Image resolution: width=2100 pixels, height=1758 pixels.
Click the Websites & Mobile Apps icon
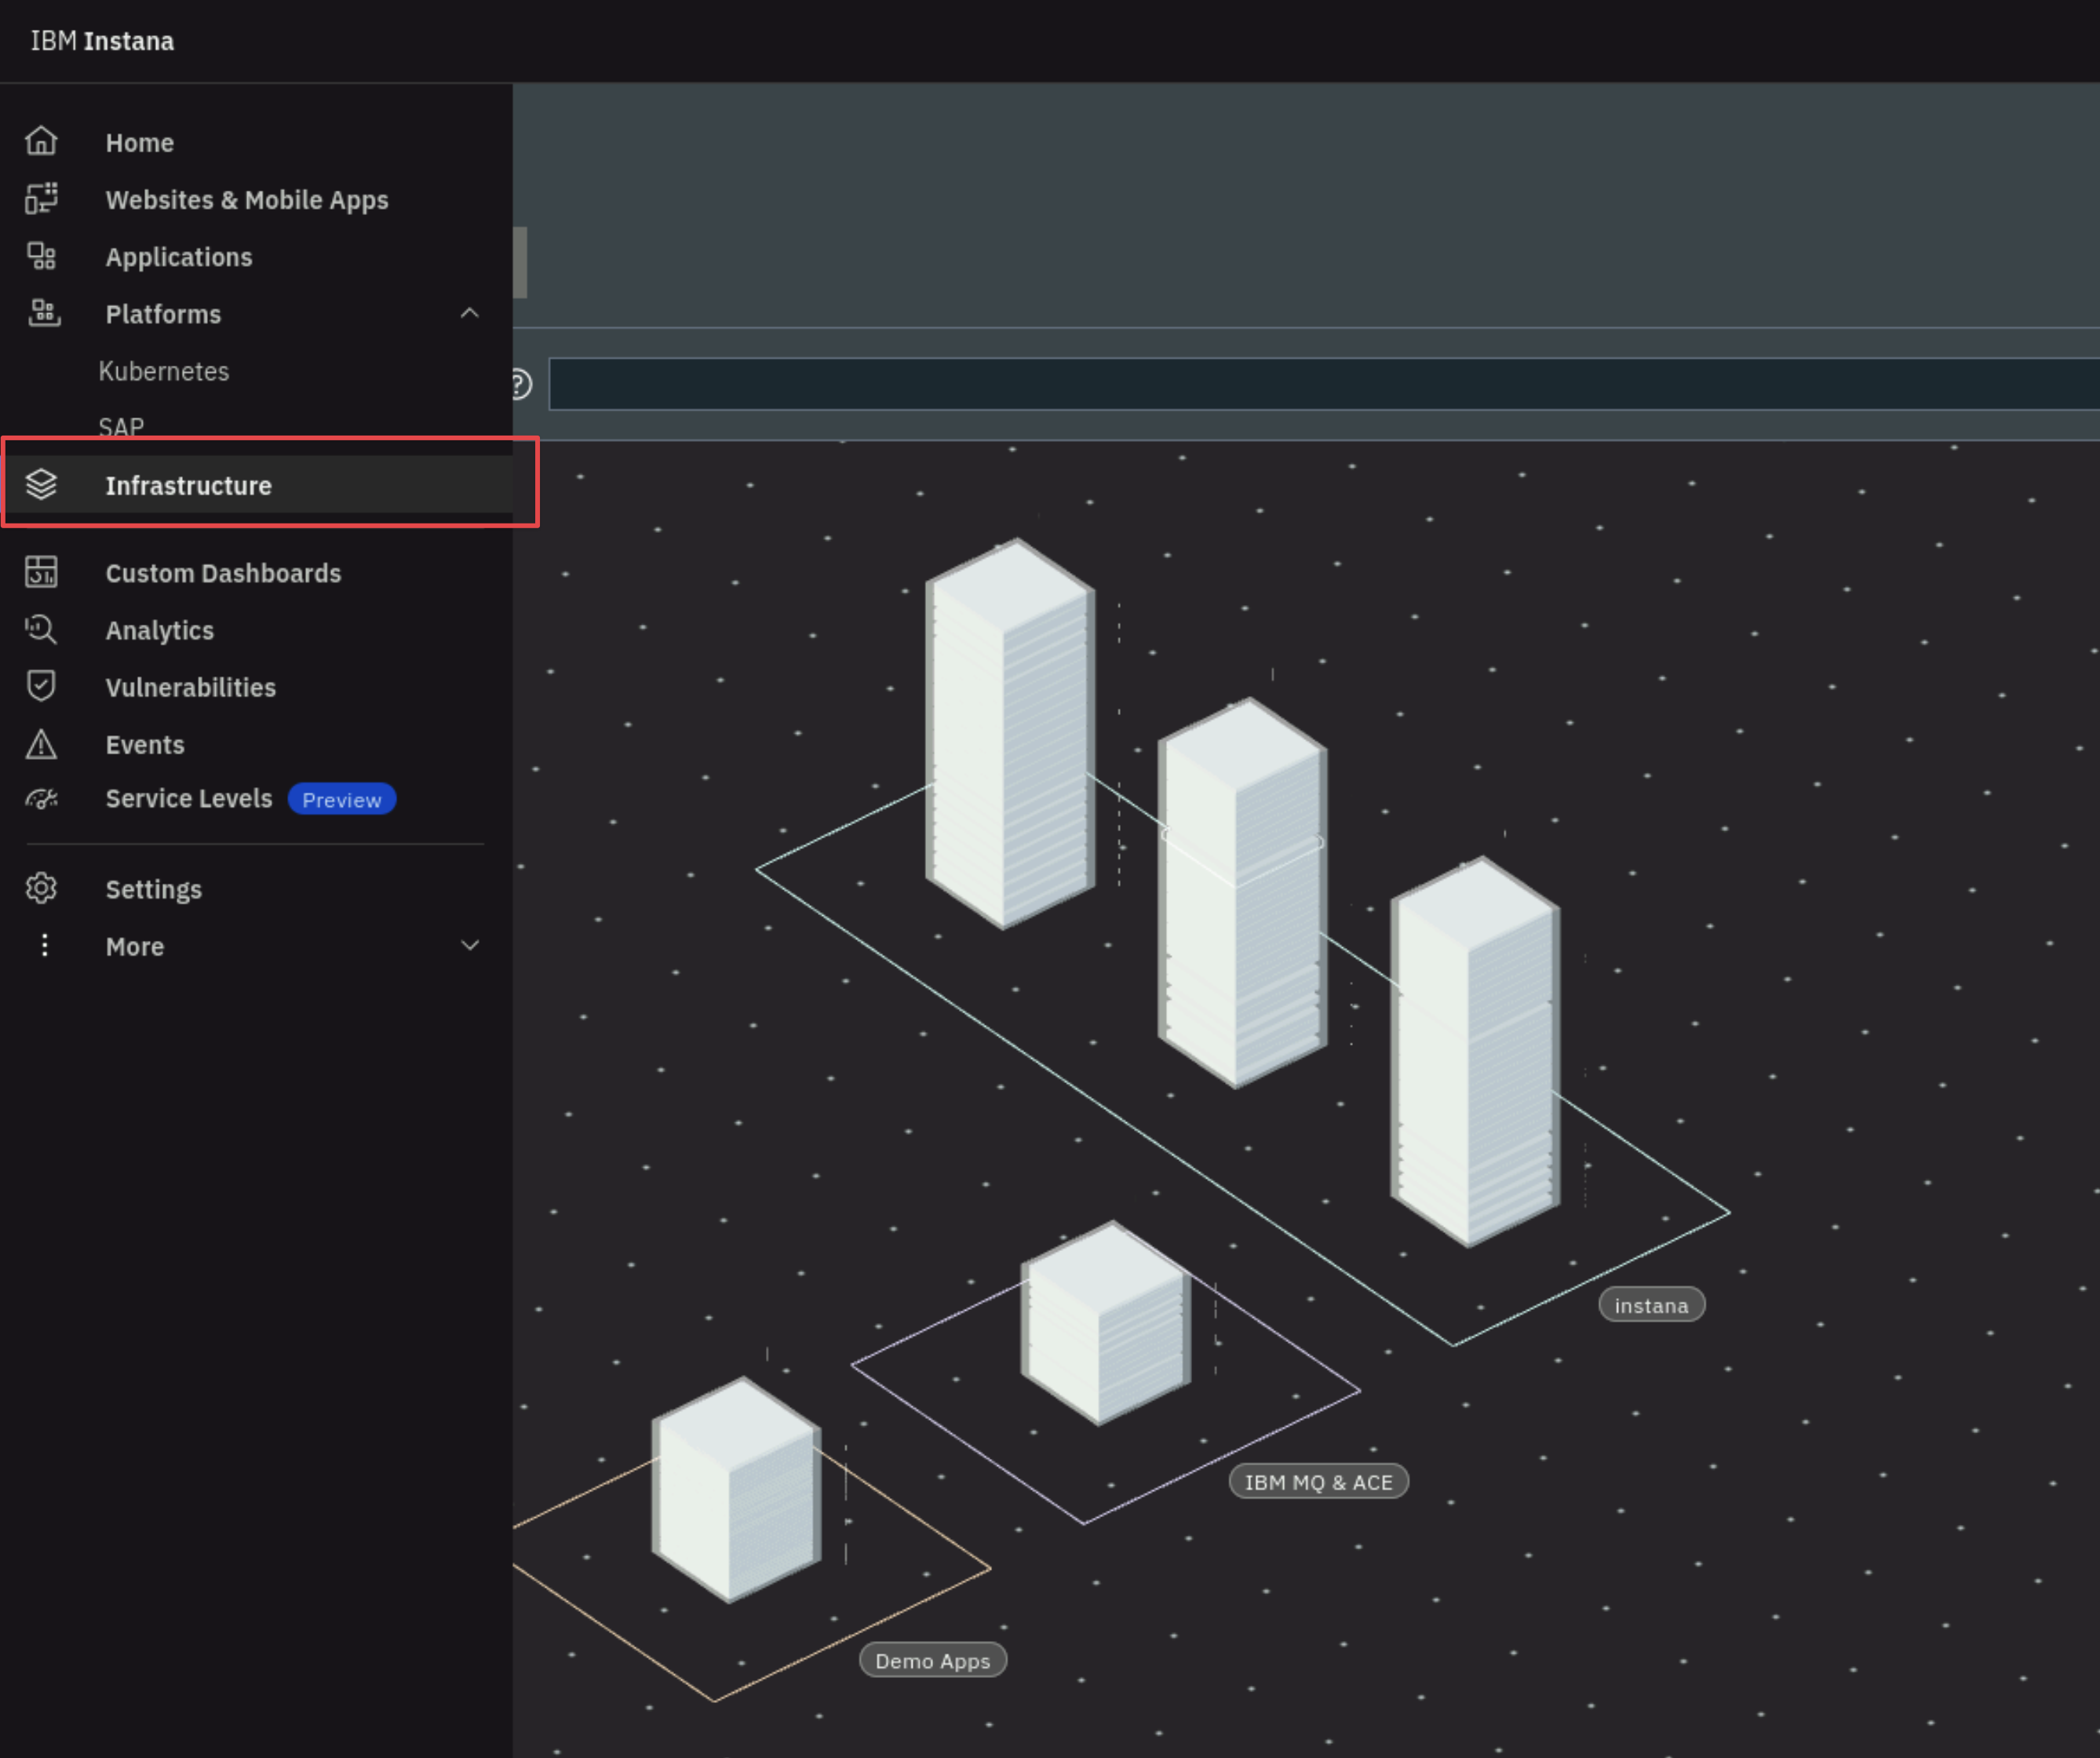click(41, 199)
